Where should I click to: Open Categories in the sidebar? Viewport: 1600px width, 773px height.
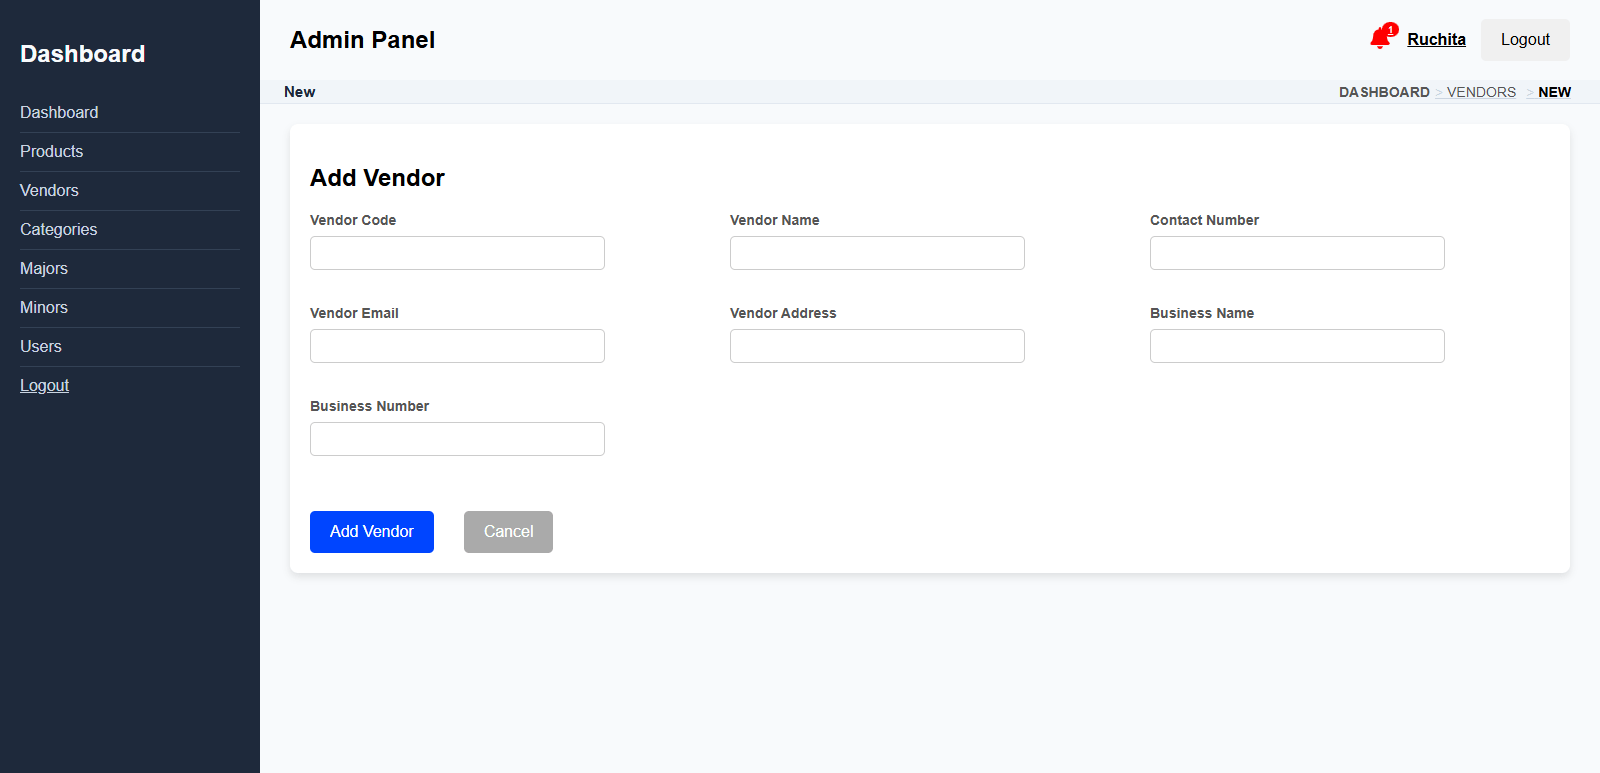59,230
